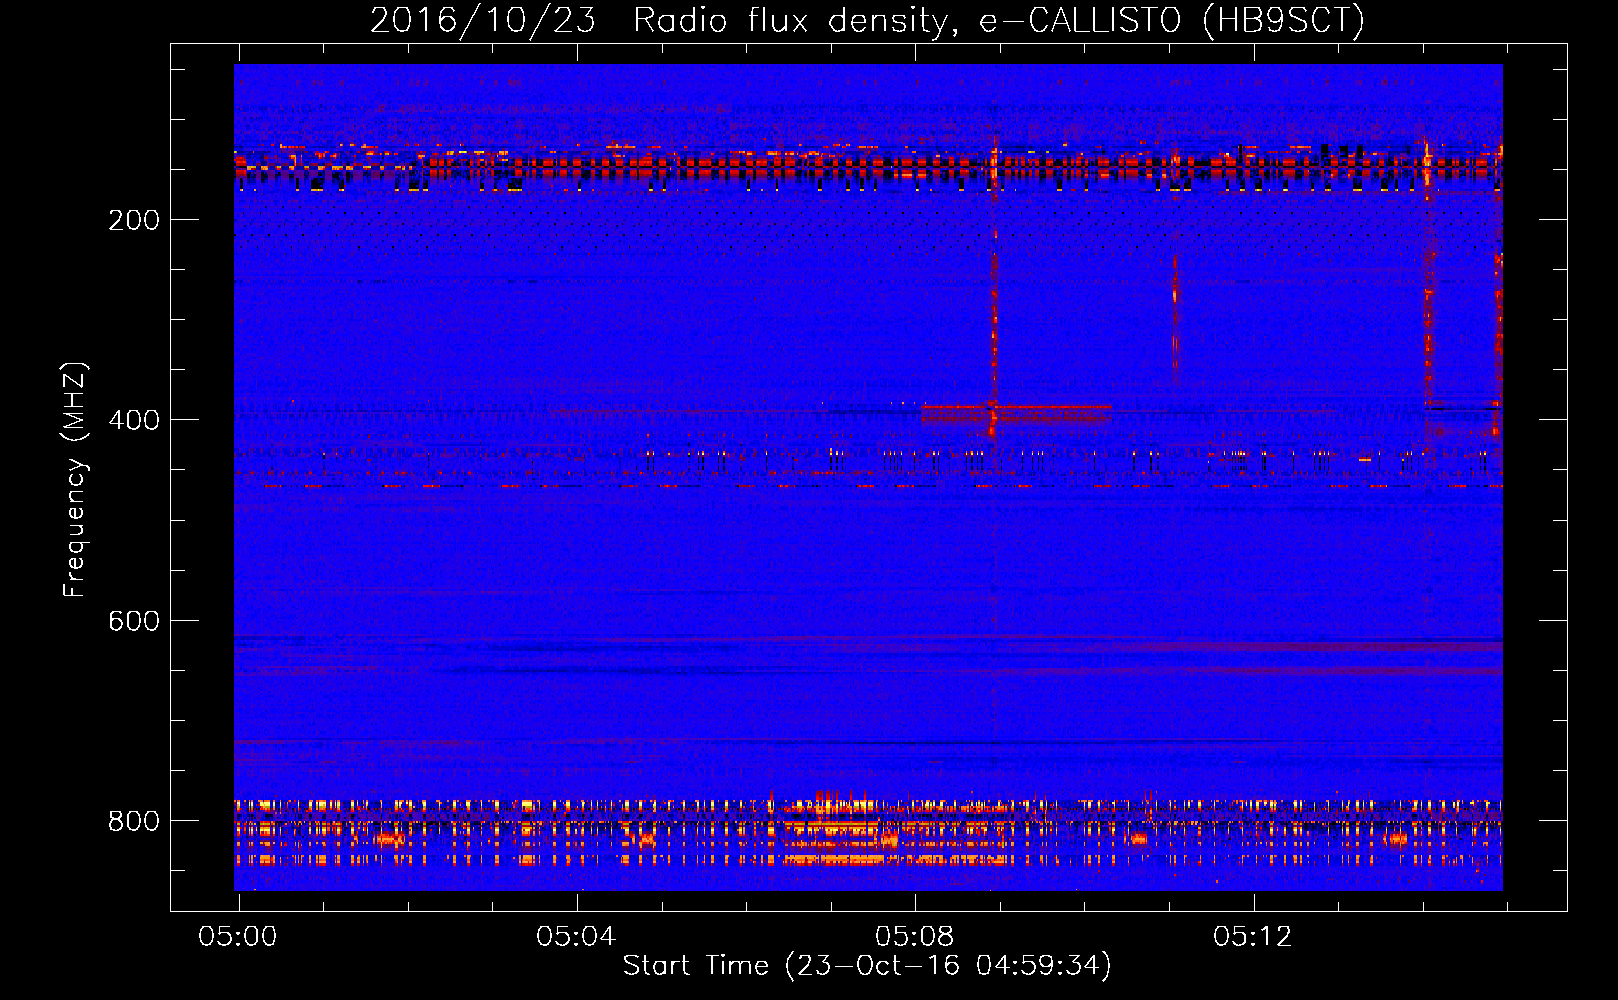The height and width of the screenshot is (1000, 1618).
Task: Click the 05:08 time tick label
Action: tap(915, 937)
